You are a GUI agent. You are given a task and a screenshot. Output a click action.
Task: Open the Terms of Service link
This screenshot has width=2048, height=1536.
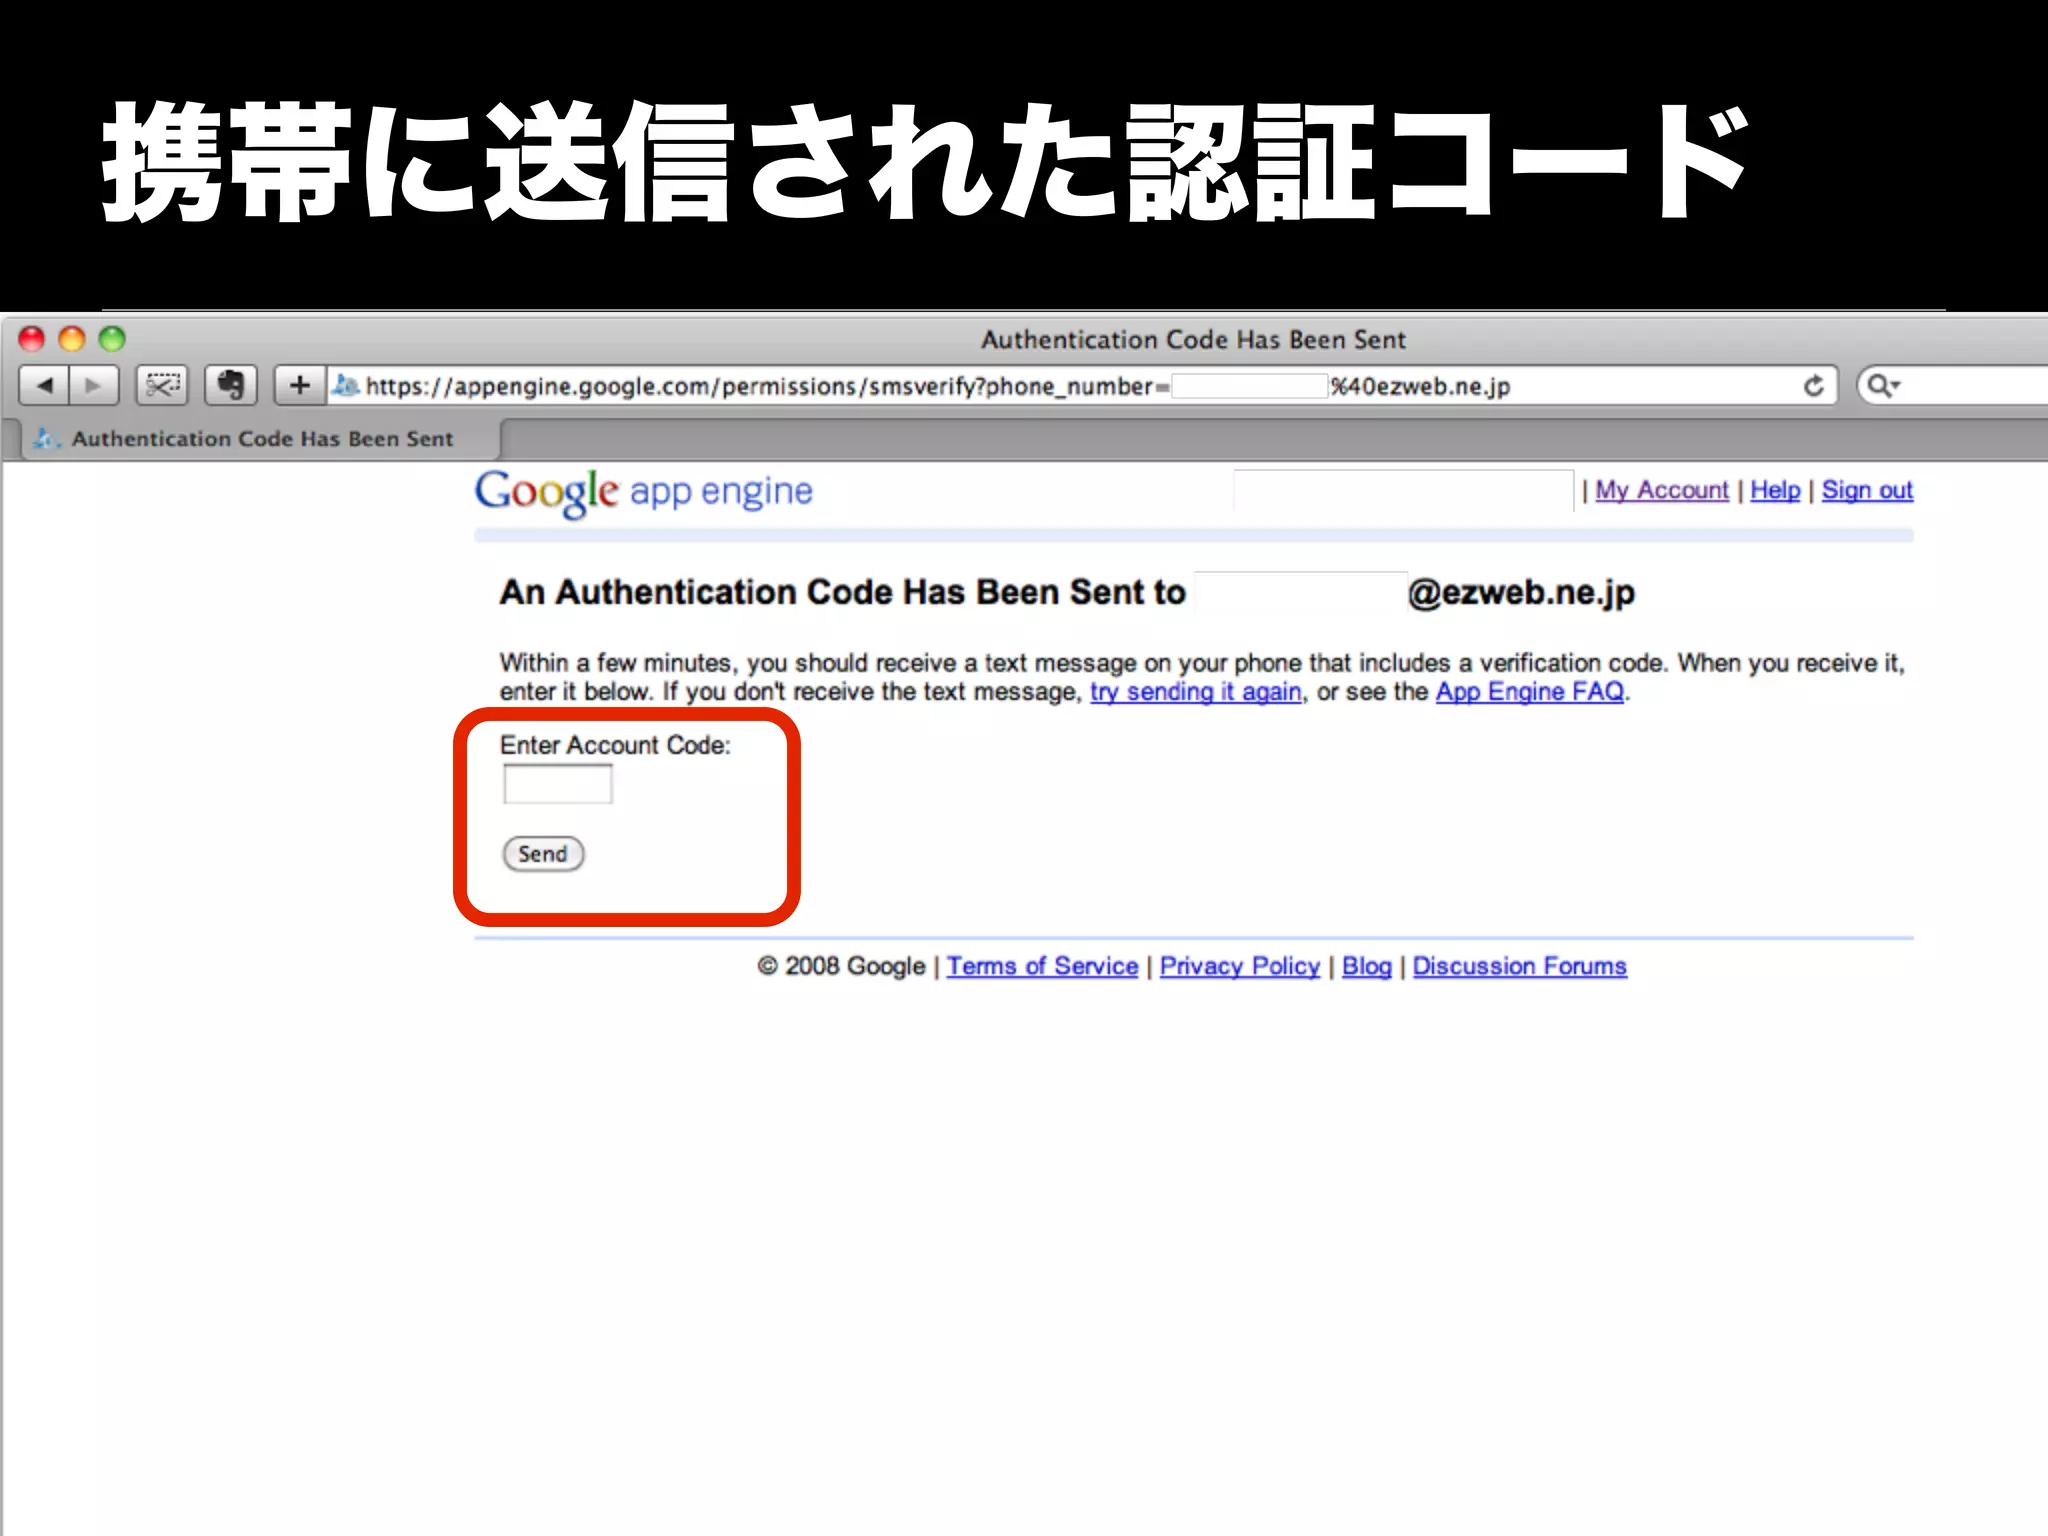click(1042, 966)
